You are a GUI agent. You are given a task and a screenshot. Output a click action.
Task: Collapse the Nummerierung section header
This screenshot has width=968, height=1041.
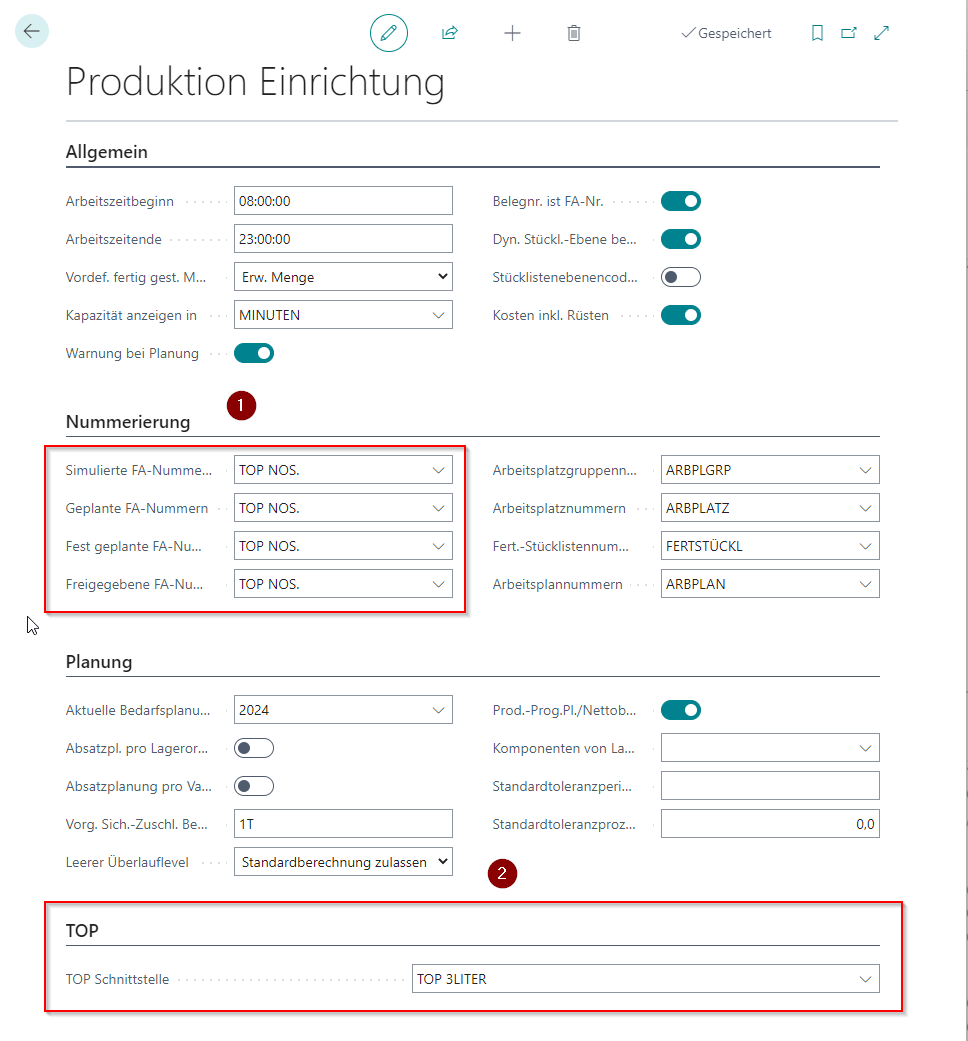click(x=128, y=421)
